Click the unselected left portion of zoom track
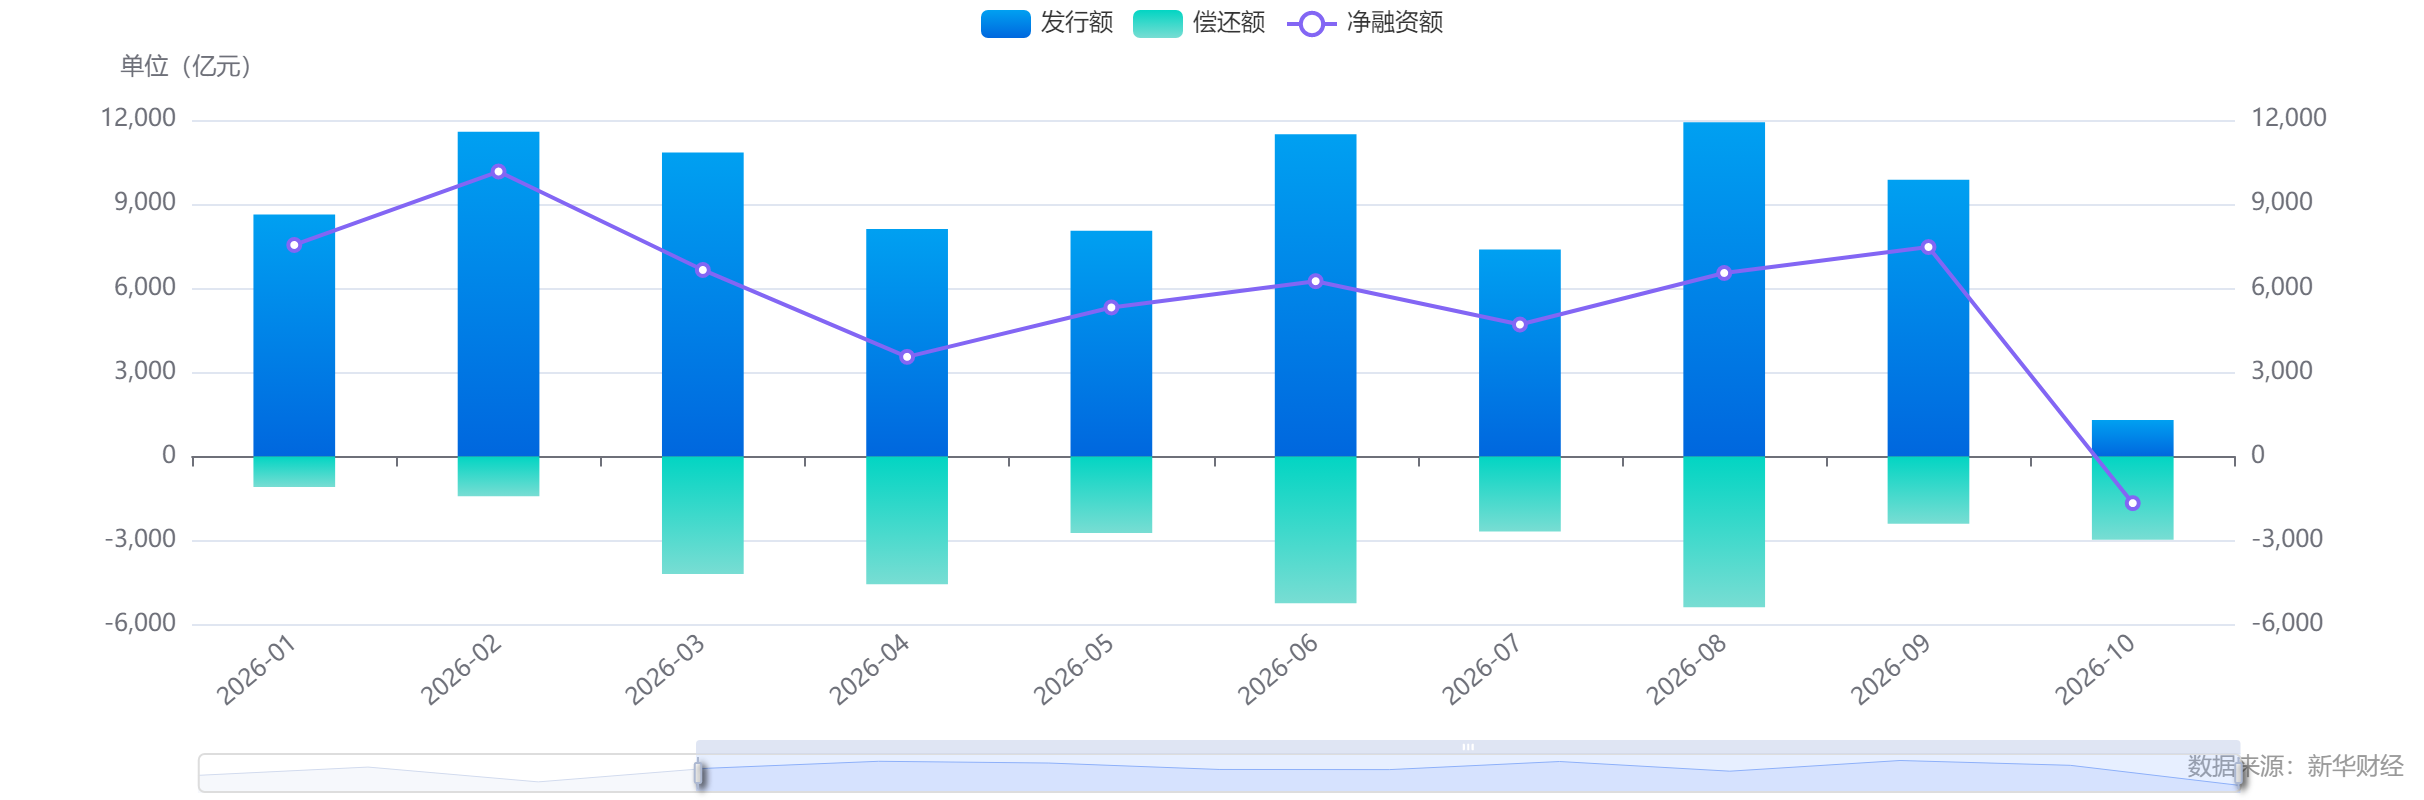The width and height of the screenshot is (2424, 800). (x=447, y=773)
